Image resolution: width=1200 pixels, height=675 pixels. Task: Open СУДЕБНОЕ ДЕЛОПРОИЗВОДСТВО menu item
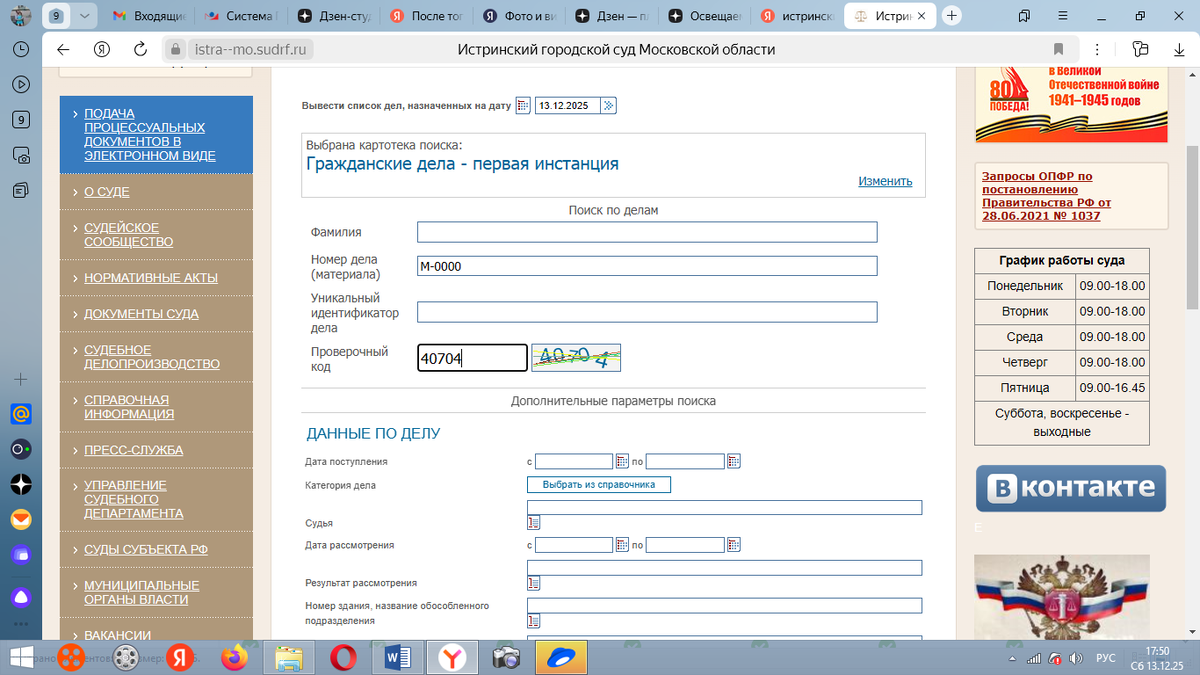pos(150,356)
